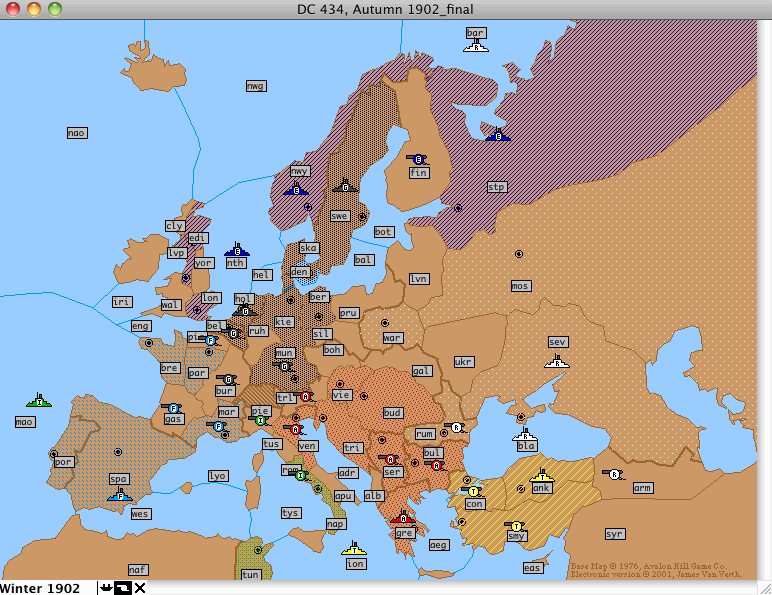Select the bal sea label
The height and width of the screenshot is (595, 772).
364,260
